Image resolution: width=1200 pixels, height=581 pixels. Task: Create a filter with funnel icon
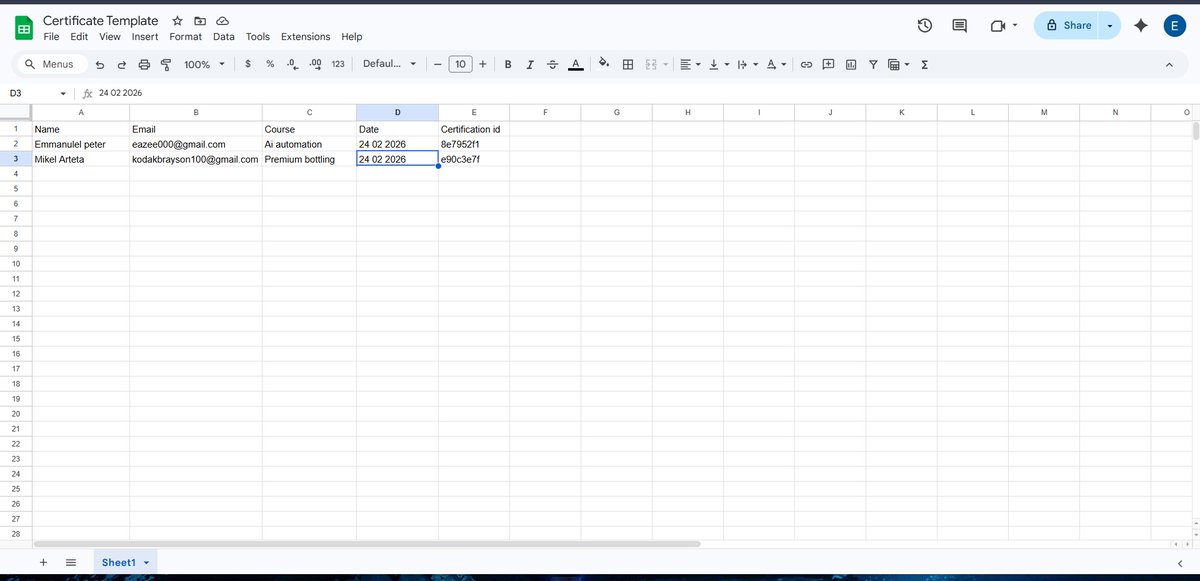[x=873, y=64]
